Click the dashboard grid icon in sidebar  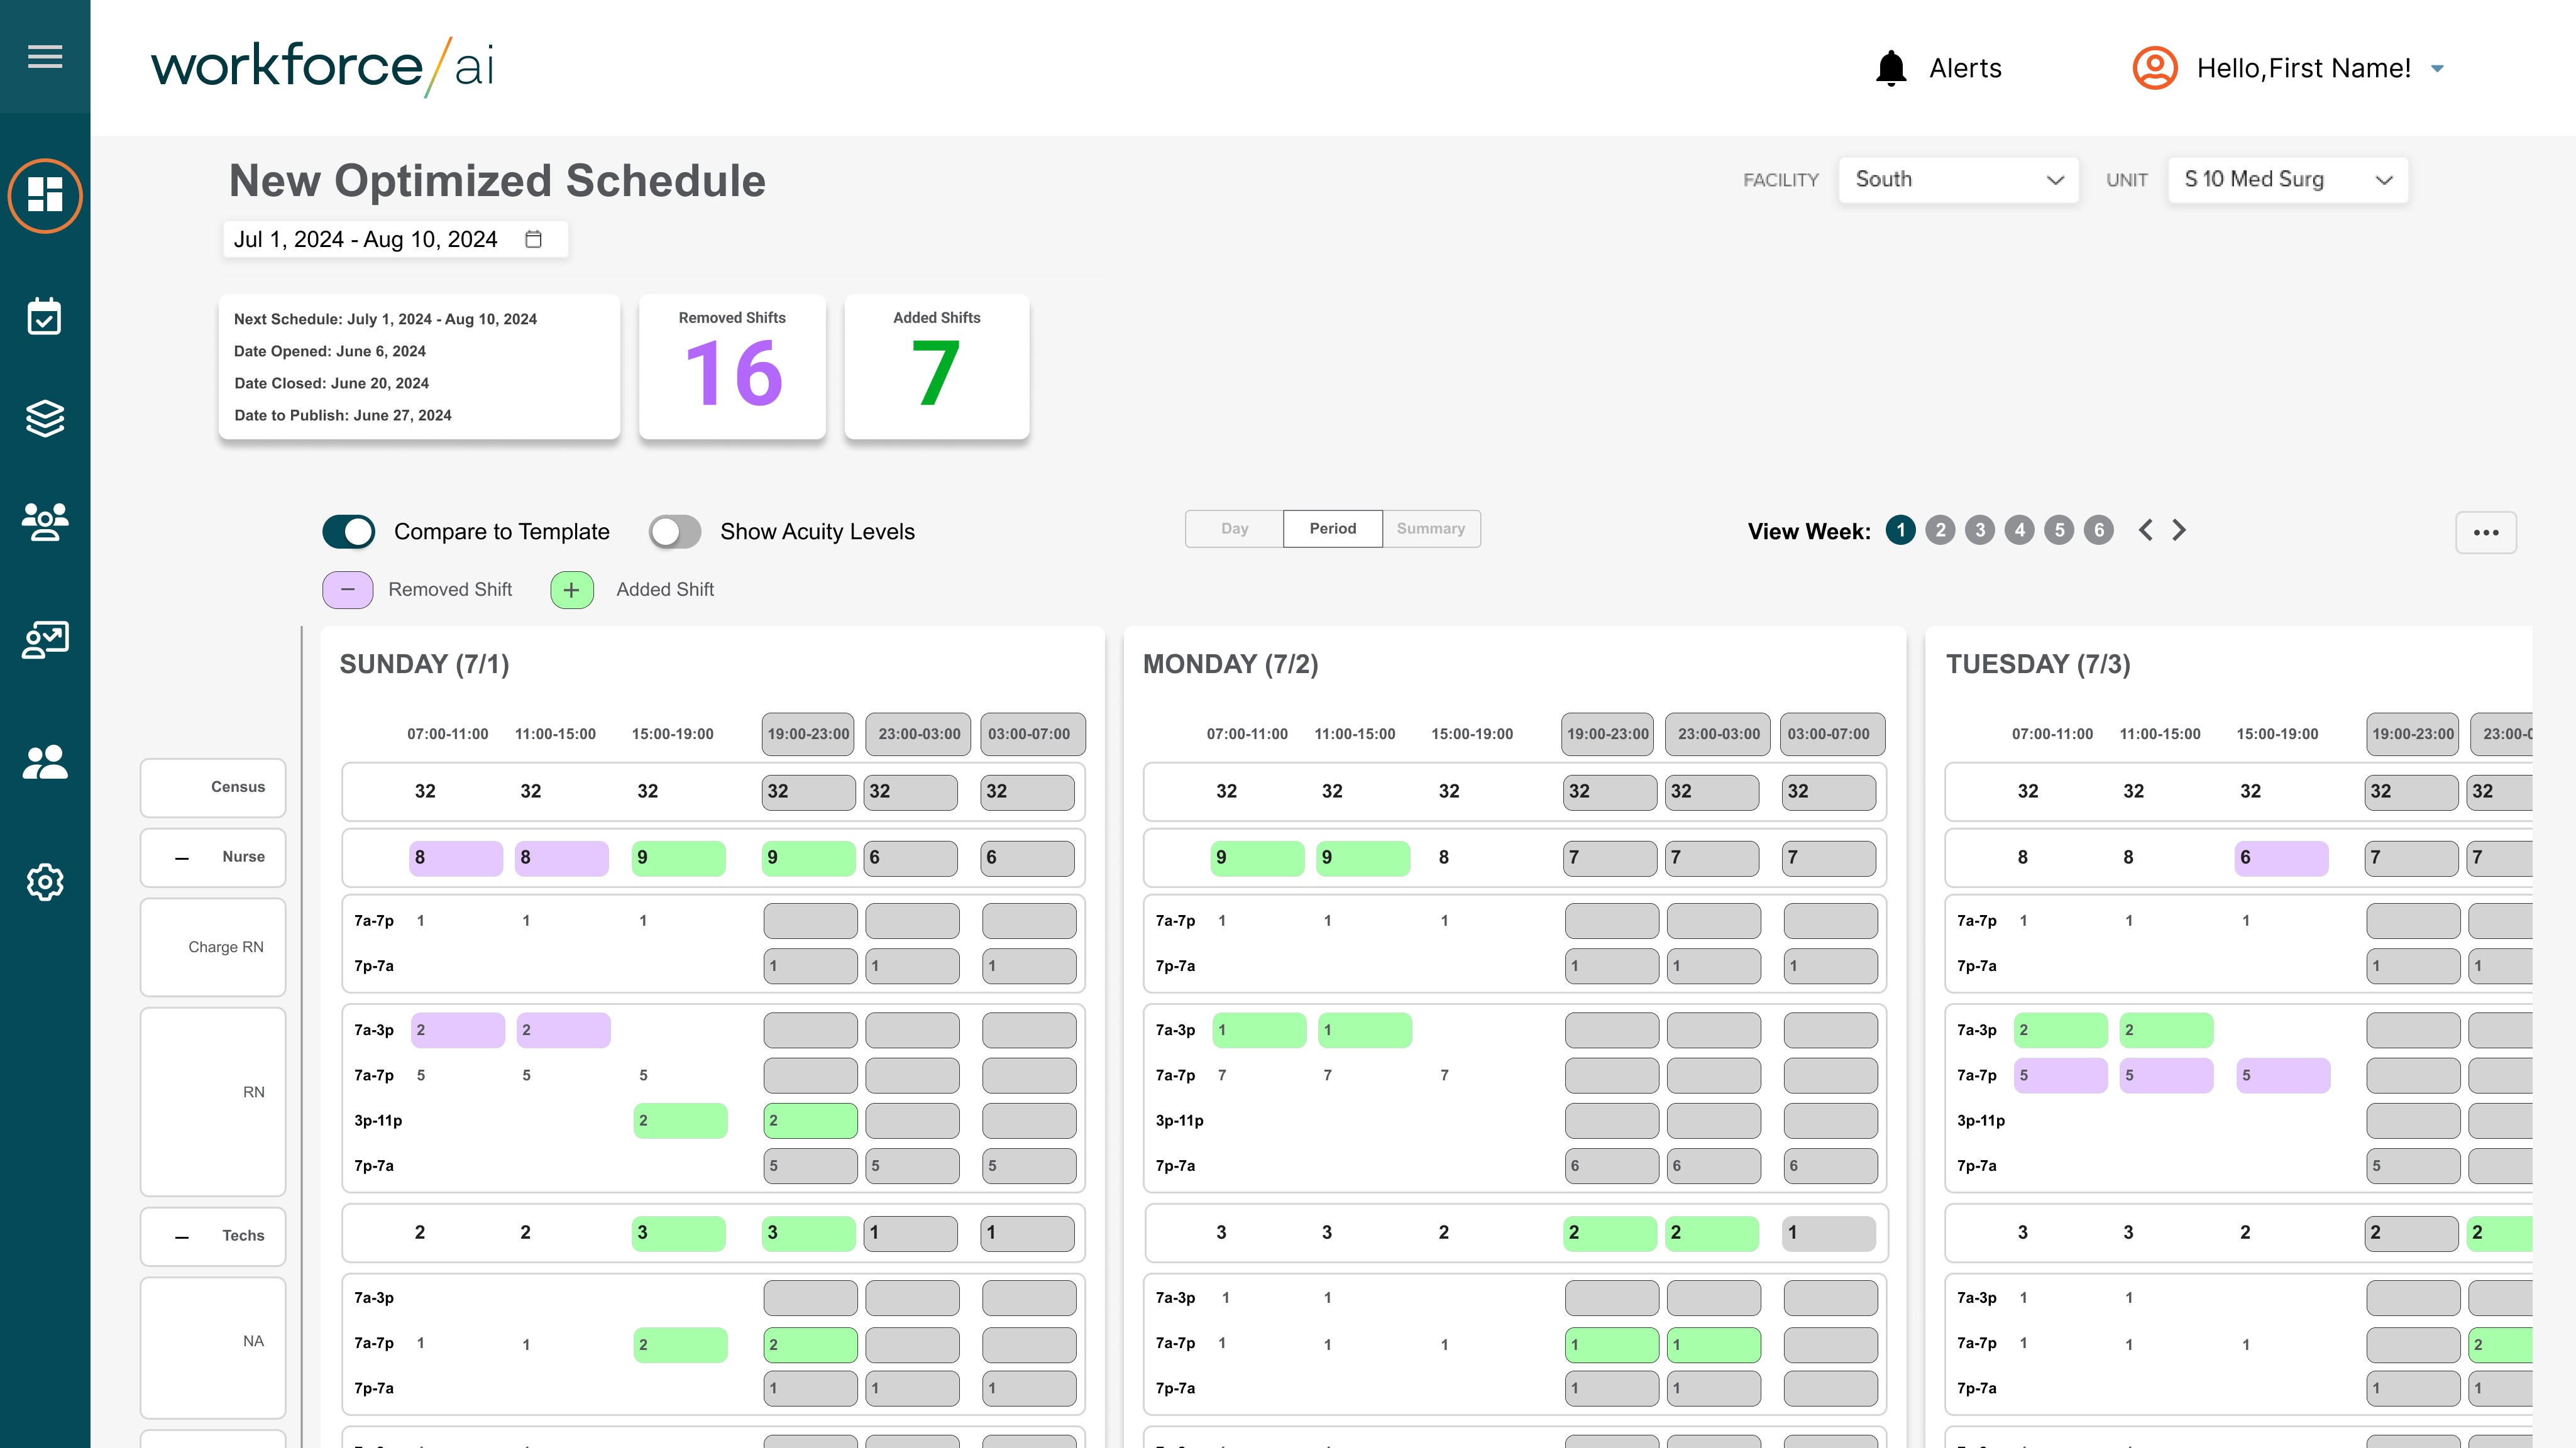pyautogui.click(x=45, y=195)
